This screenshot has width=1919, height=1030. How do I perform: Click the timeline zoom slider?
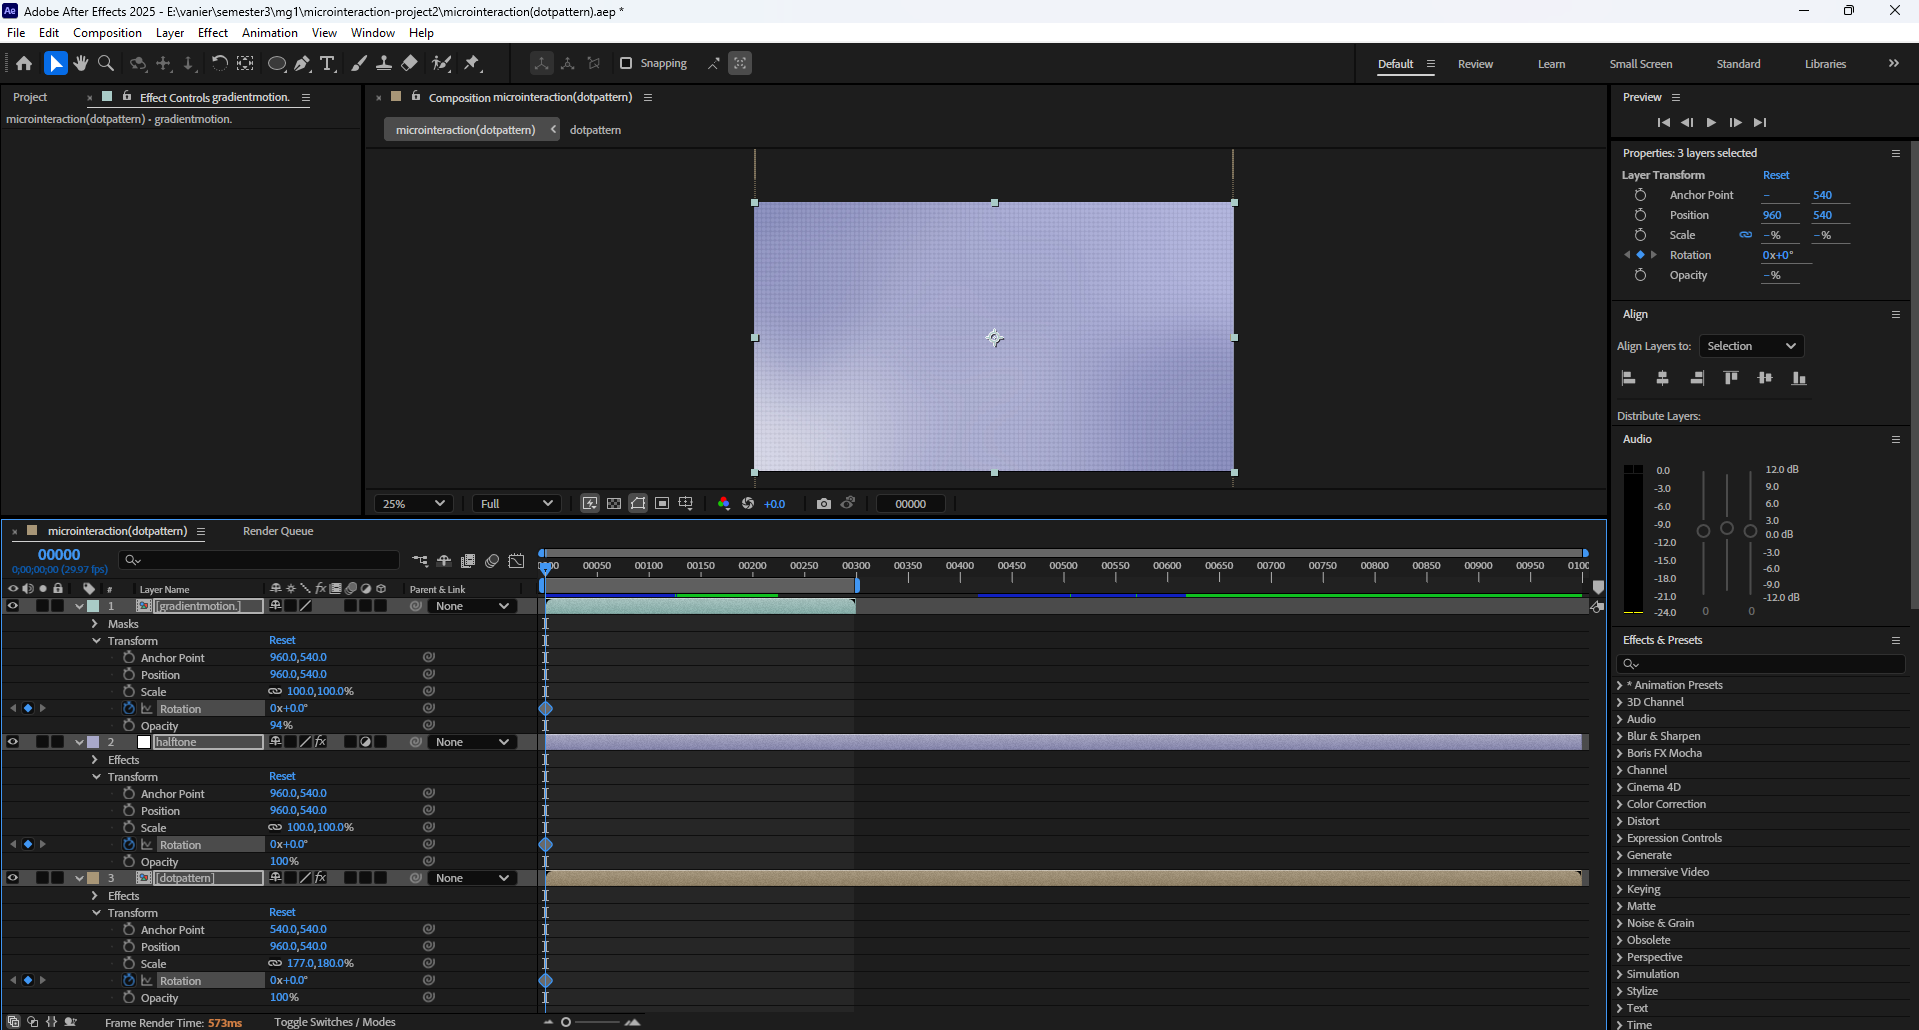[567, 1022]
